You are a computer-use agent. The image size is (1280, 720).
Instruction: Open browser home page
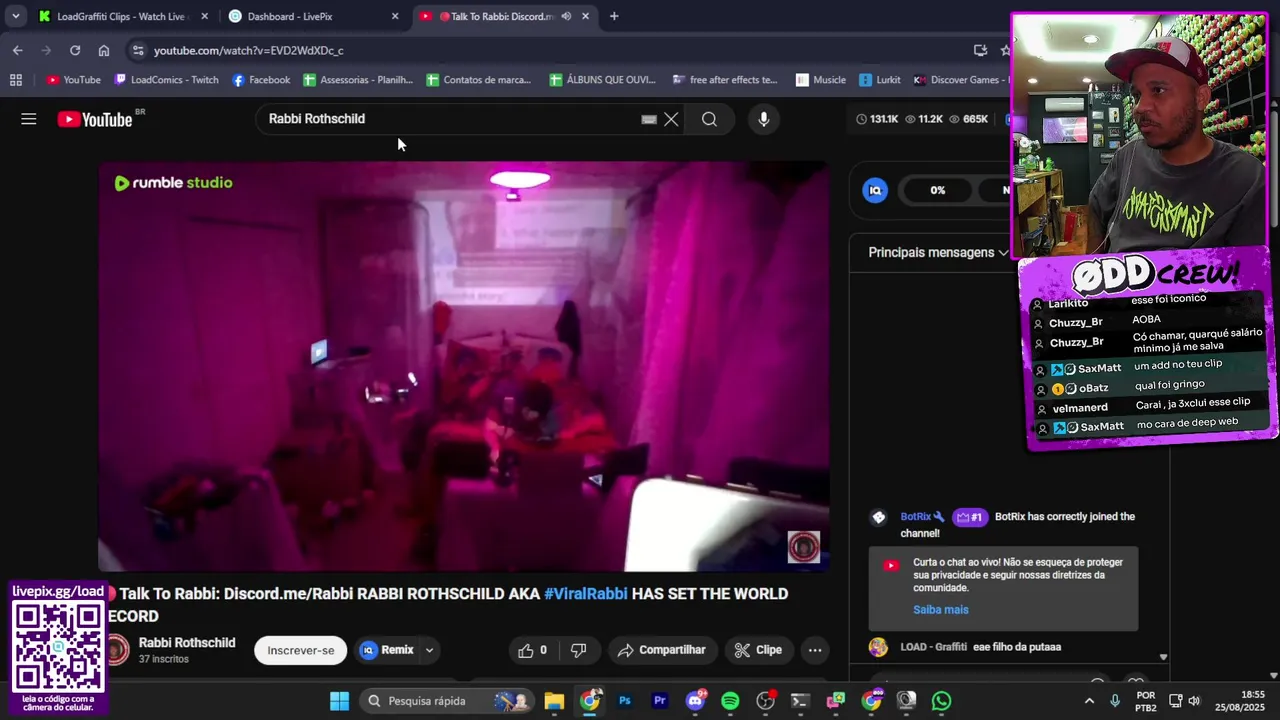104,50
